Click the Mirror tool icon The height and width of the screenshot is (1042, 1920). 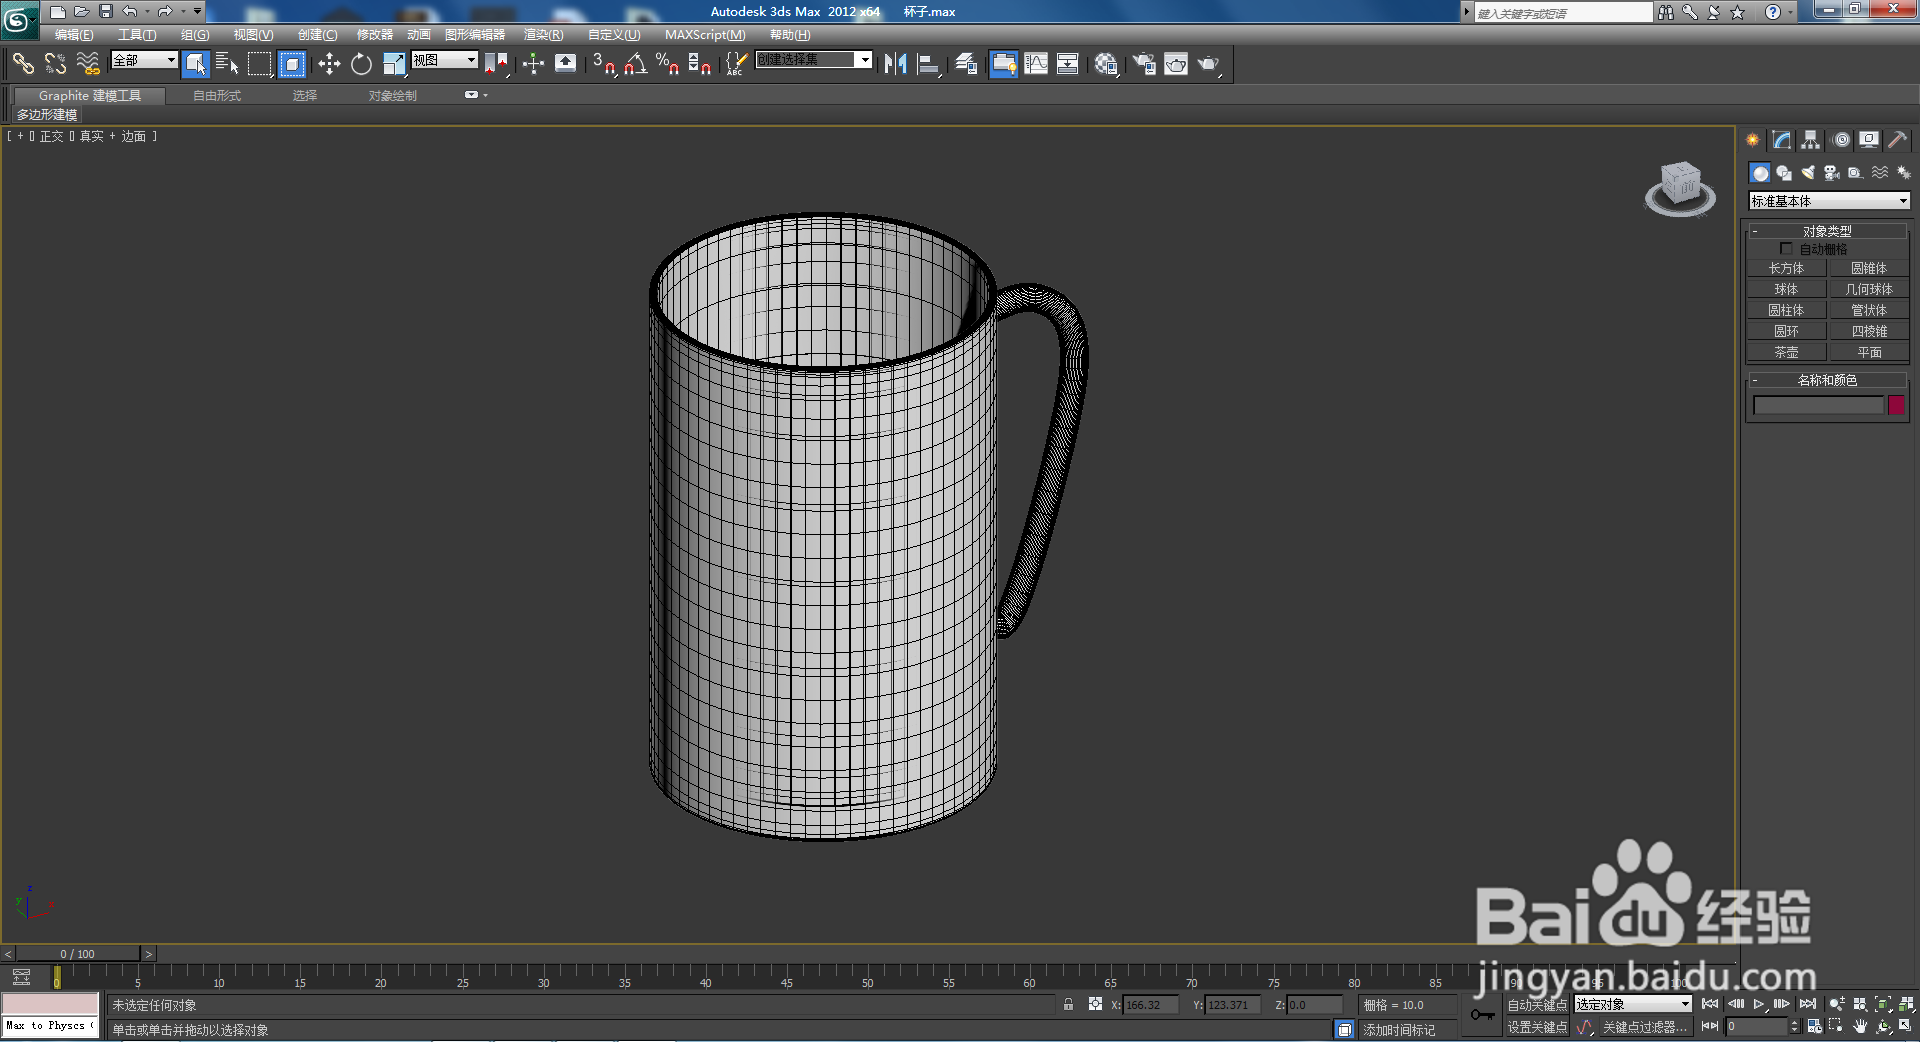click(893, 64)
